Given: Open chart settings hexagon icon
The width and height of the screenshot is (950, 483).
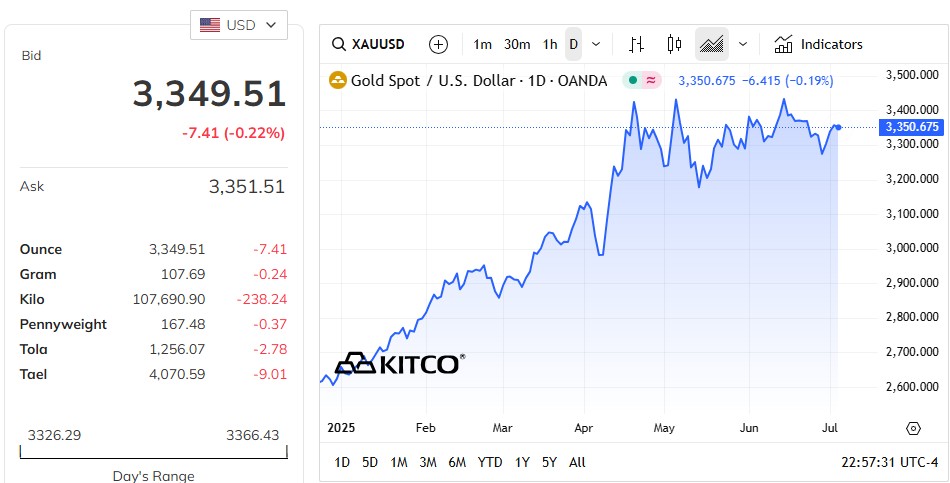Looking at the screenshot, I should coord(913,428).
